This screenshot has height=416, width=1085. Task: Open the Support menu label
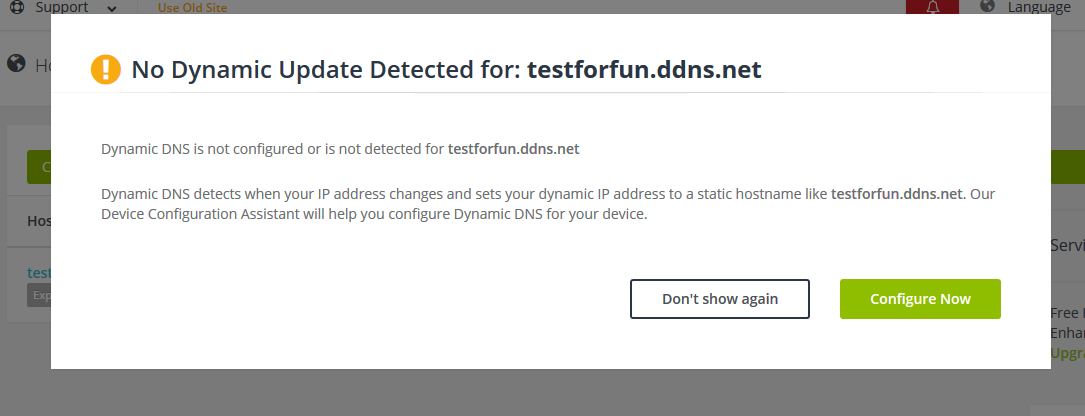pyautogui.click(x=61, y=7)
